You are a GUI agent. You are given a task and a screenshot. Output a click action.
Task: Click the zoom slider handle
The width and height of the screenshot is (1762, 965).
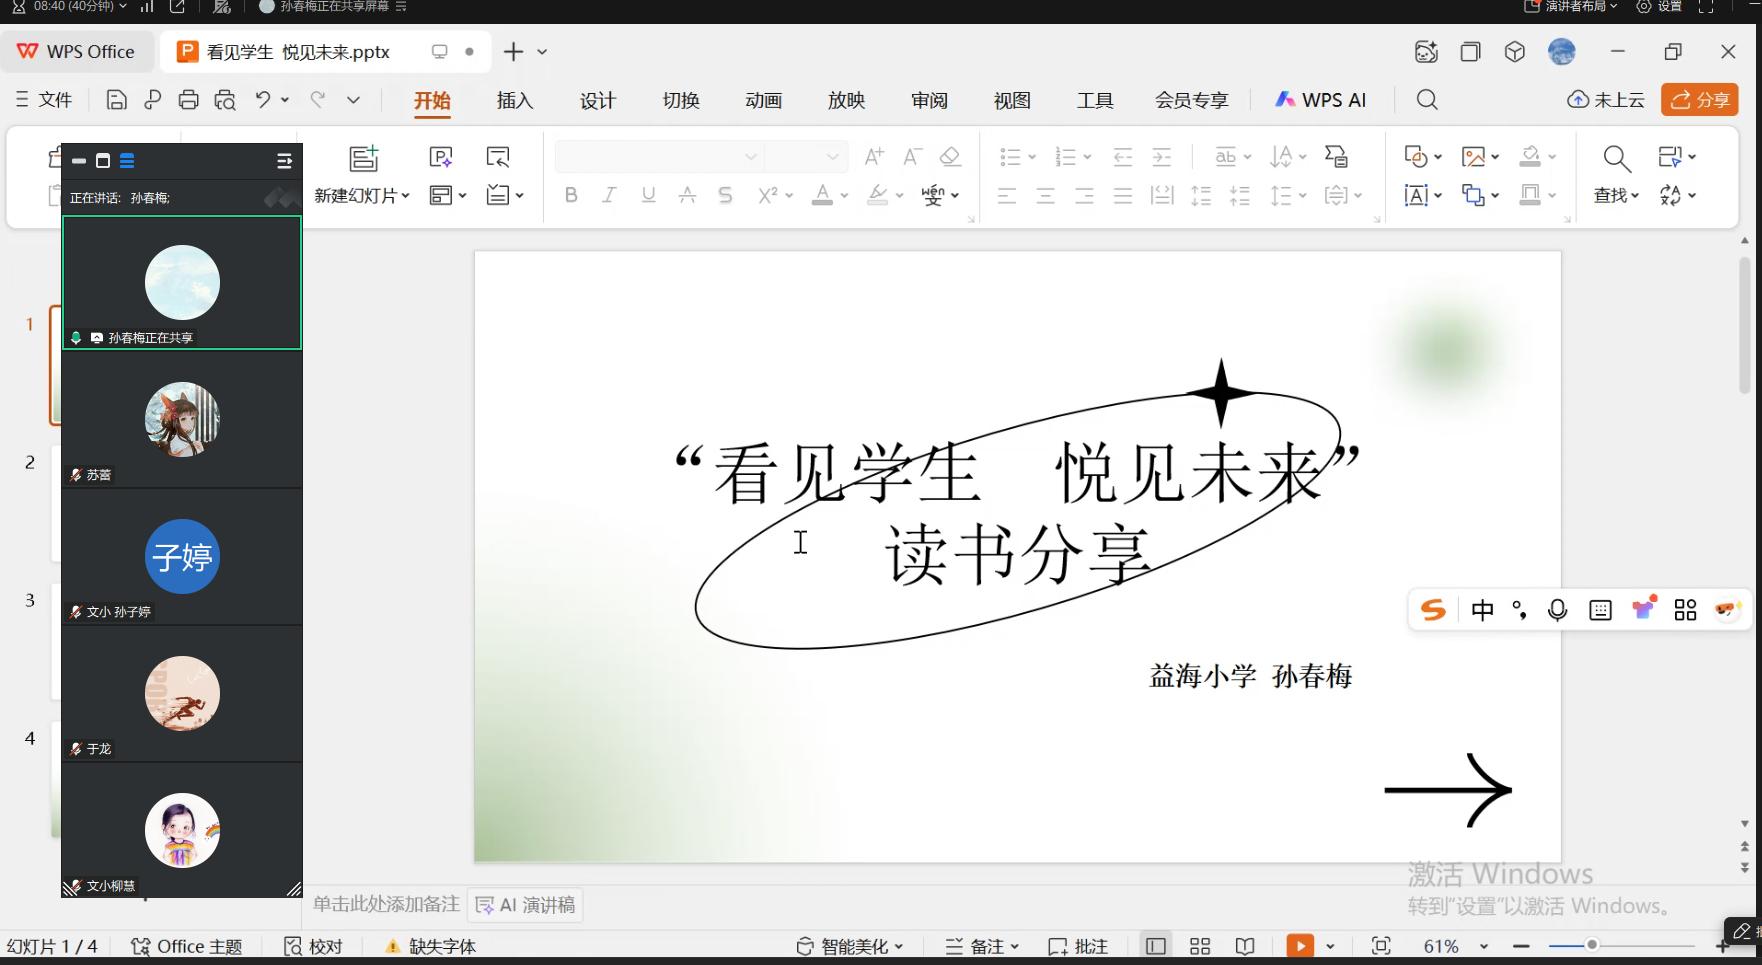1592,945
